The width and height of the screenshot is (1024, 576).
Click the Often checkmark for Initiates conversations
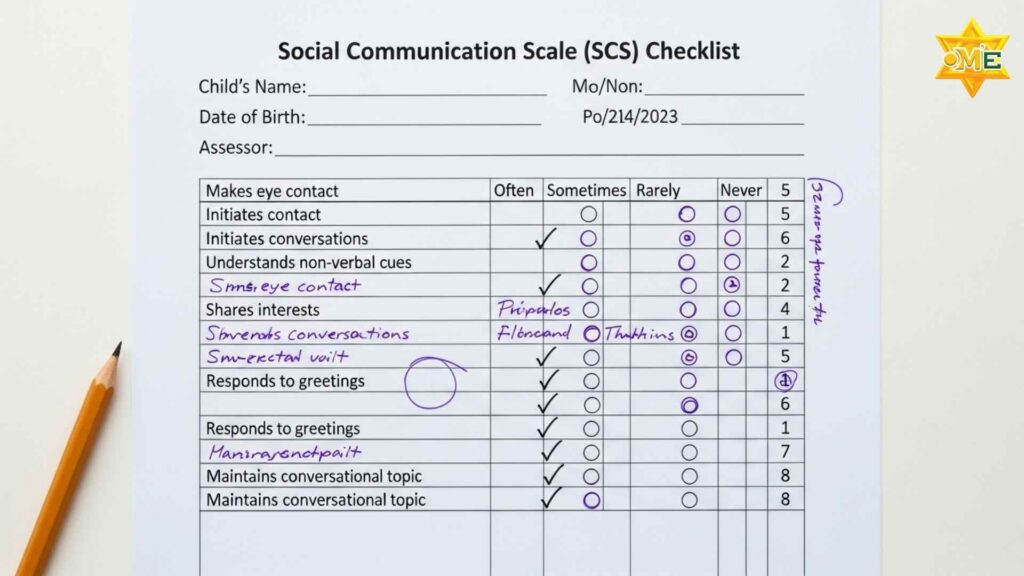[546, 239]
